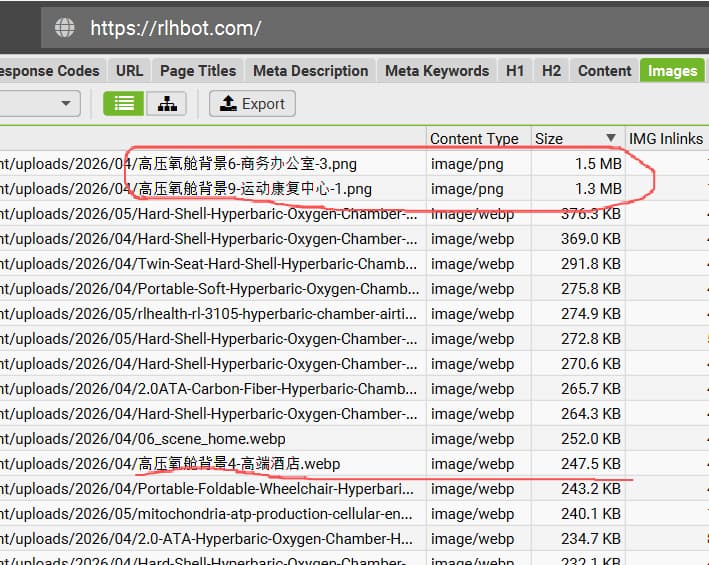This screenshot has width=709, height=565.
Task: Select the 高压氧舱背景9-运动康复中心-1.png row
Action: [354, 188]
